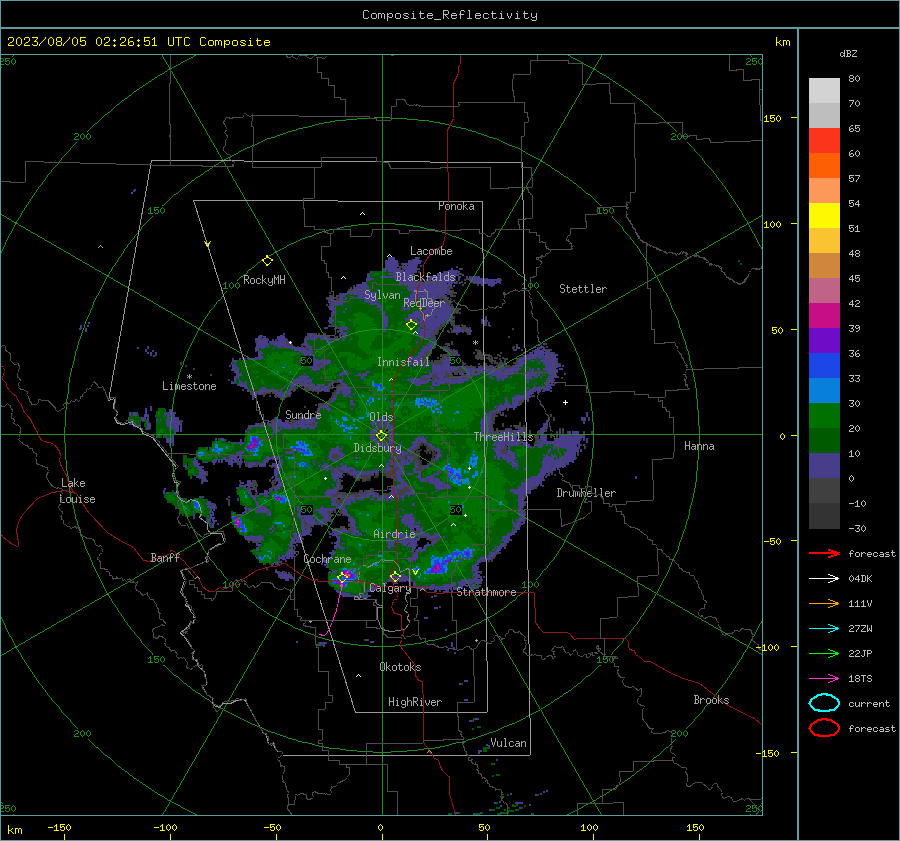Select the Strathmore label
Viewport: 900px width, 841px height.
pyautogui.click(x=486, y=592)
